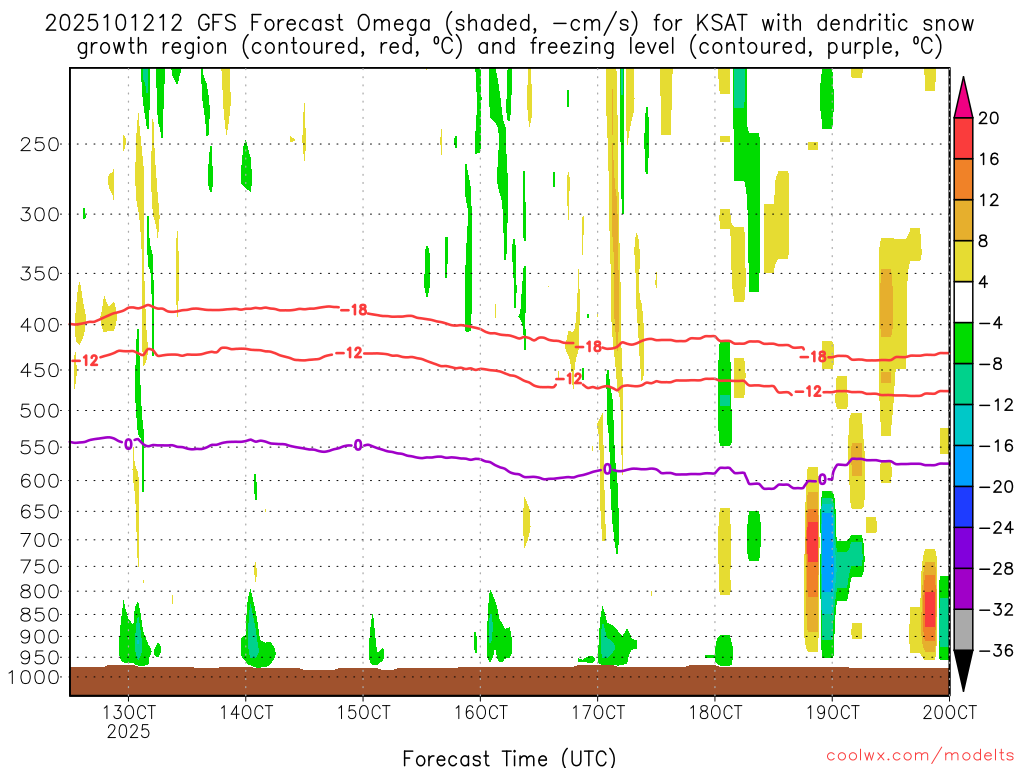This screenshot has width=1024, height=768.
Task: Click the 150CT time axis label
Action: tap(363, 712)
